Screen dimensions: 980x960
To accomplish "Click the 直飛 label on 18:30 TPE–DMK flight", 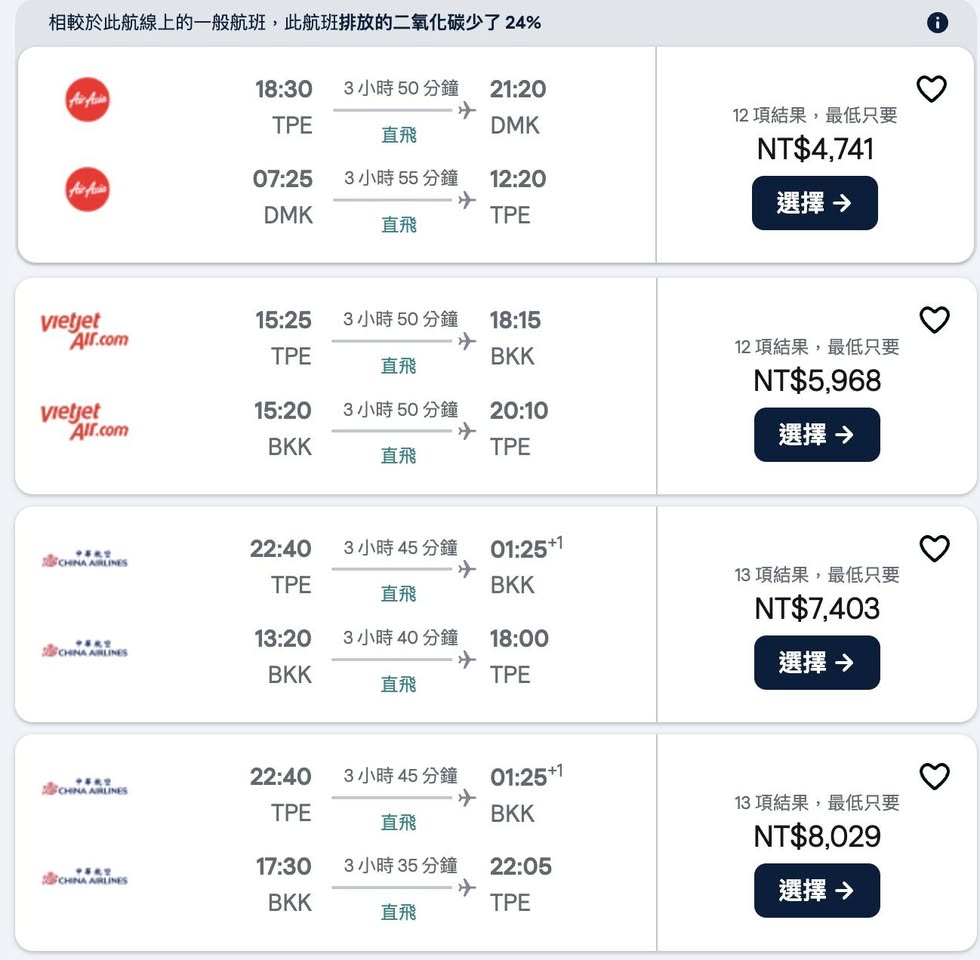I will [399, 135].
